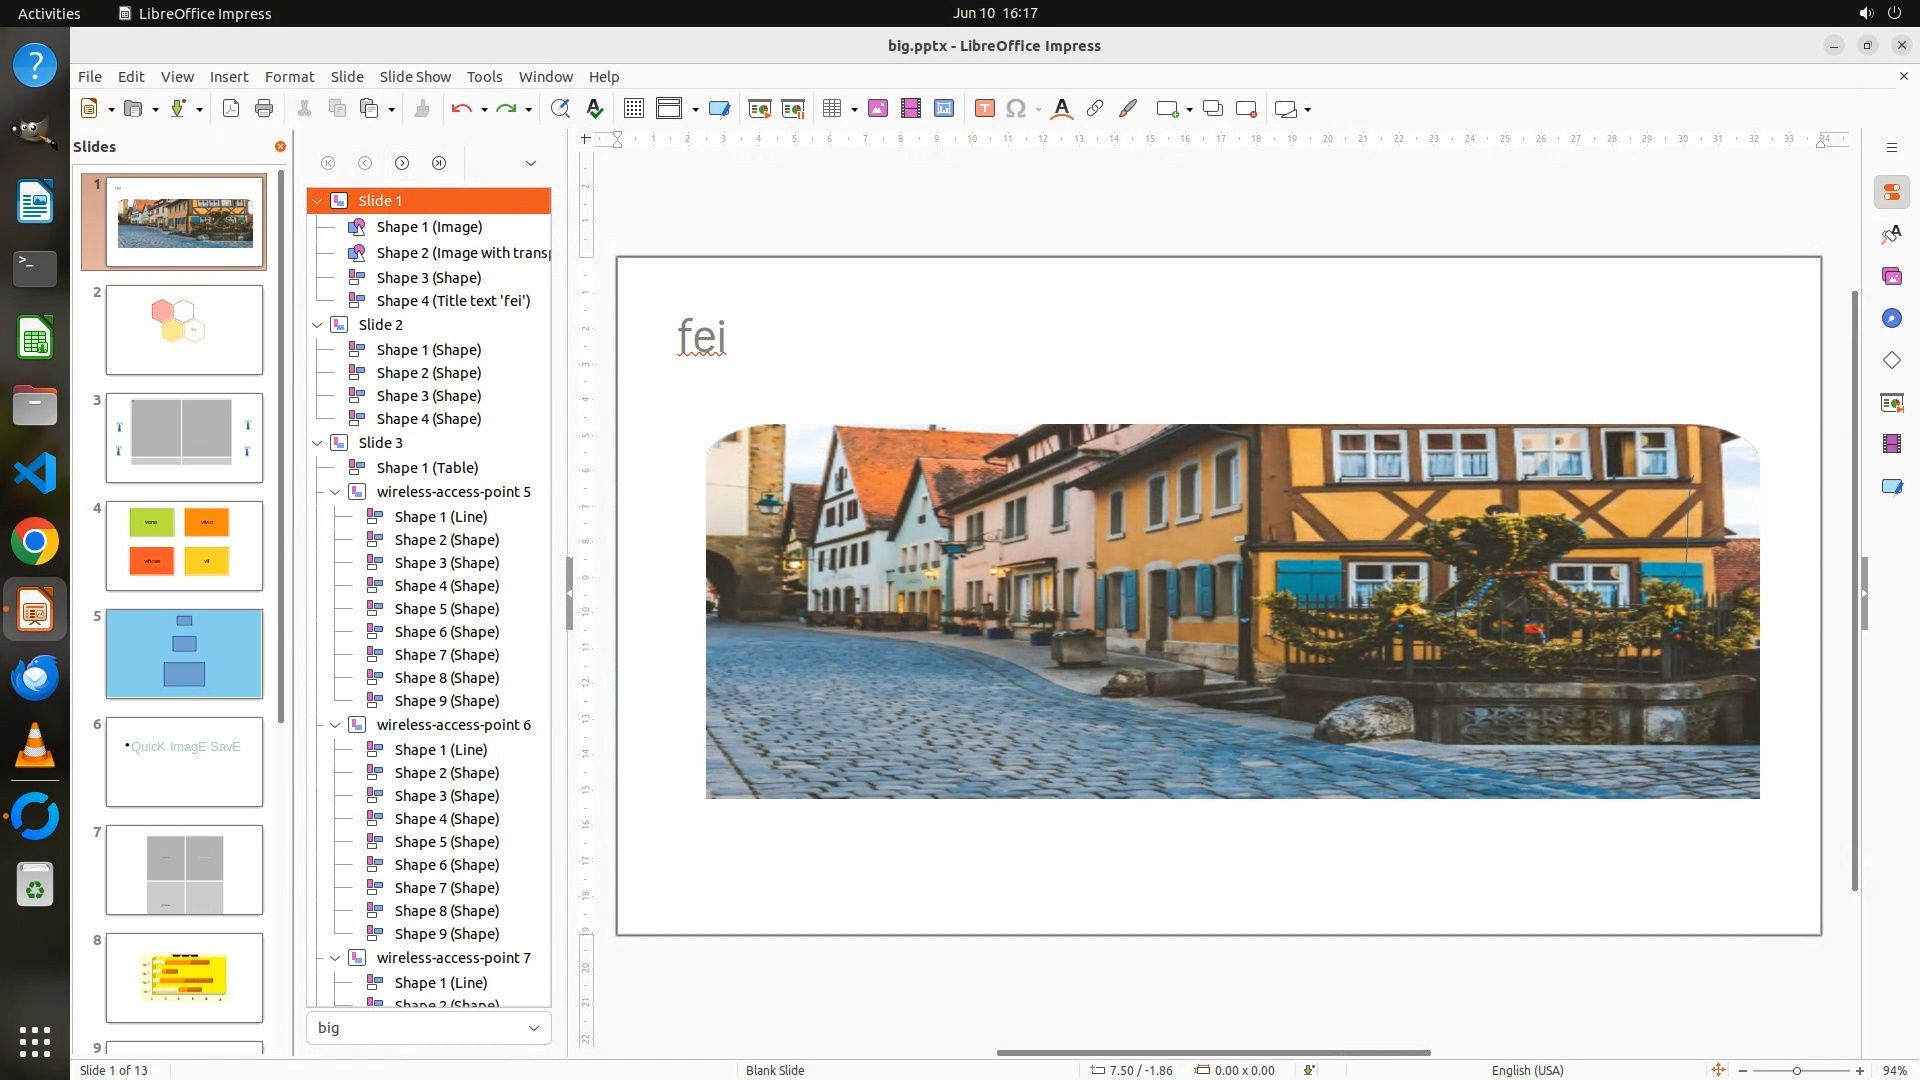Open the 'big' document dropdown
Image resolution: width=1920 pixels, height=1080 pixels.
pos(533,1028)
